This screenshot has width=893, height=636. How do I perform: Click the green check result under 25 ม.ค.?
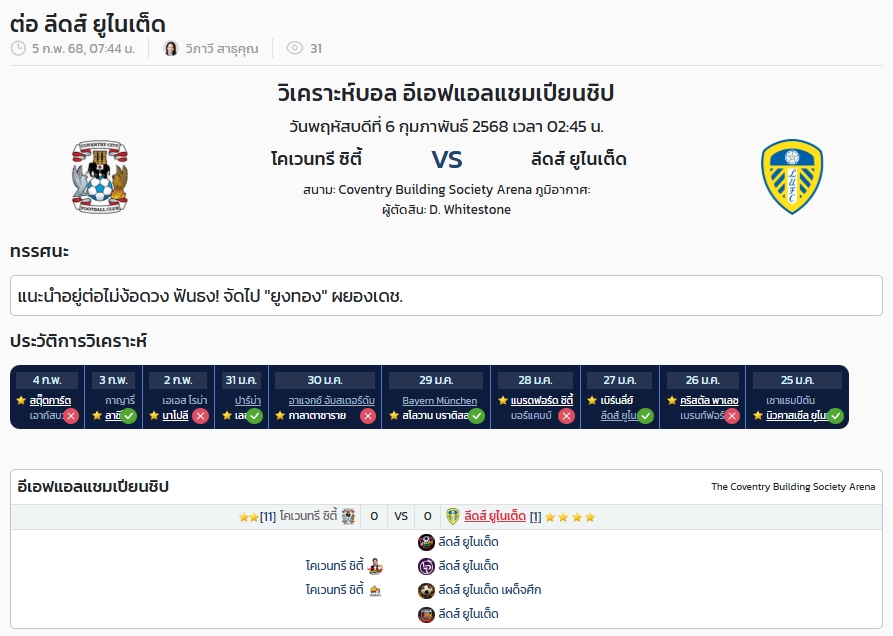835,416
